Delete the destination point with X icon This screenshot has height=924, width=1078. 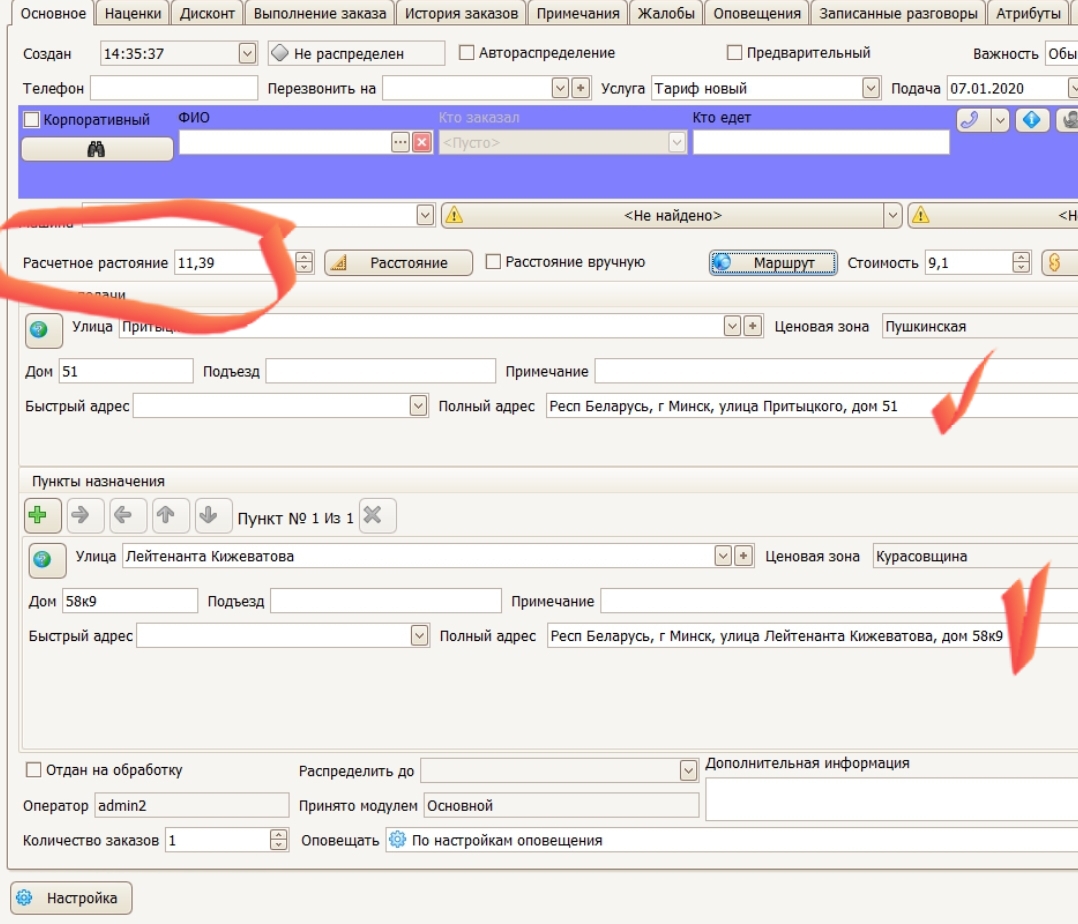(x=374, y=516)
